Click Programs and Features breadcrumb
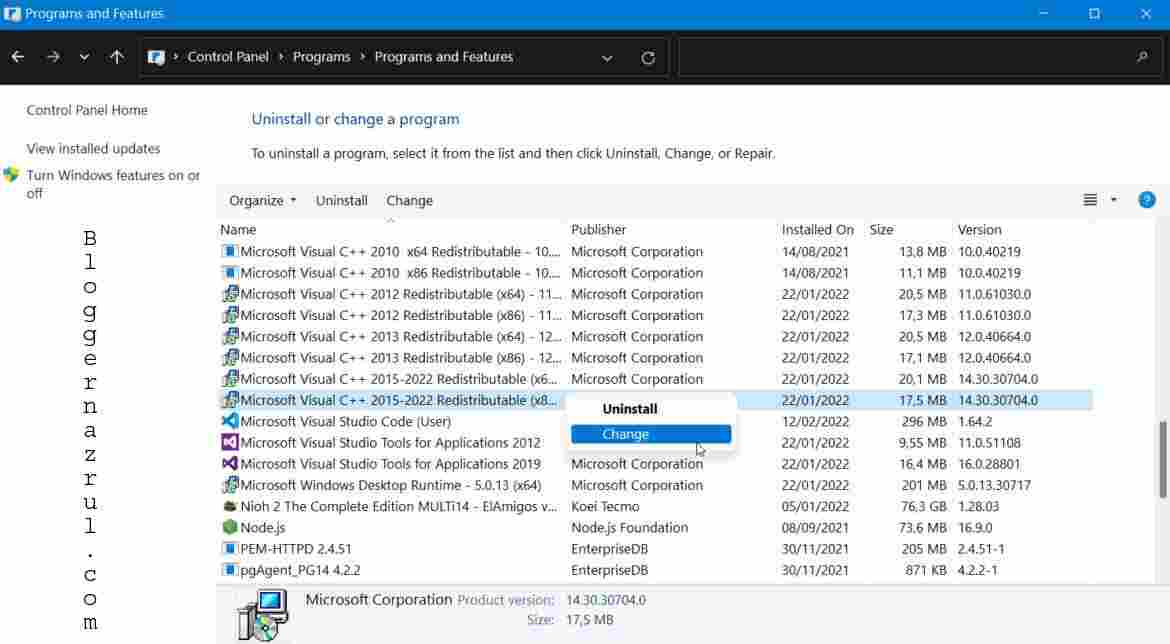The width and height of the screenshot is (1170, 644). pos(443,57)
